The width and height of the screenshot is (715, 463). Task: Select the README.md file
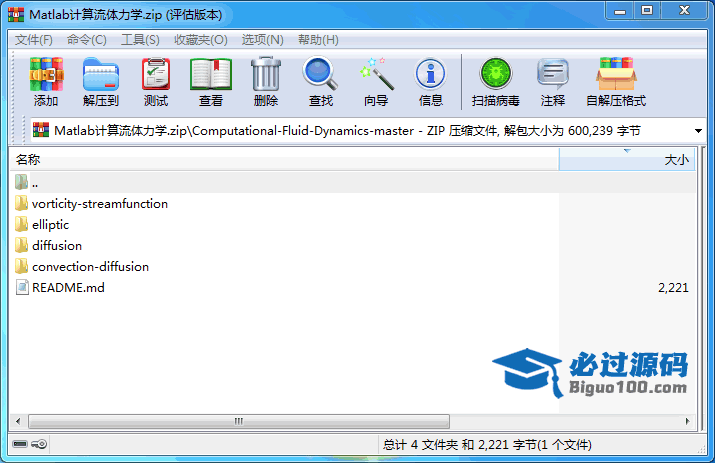[x=68, y=288]
